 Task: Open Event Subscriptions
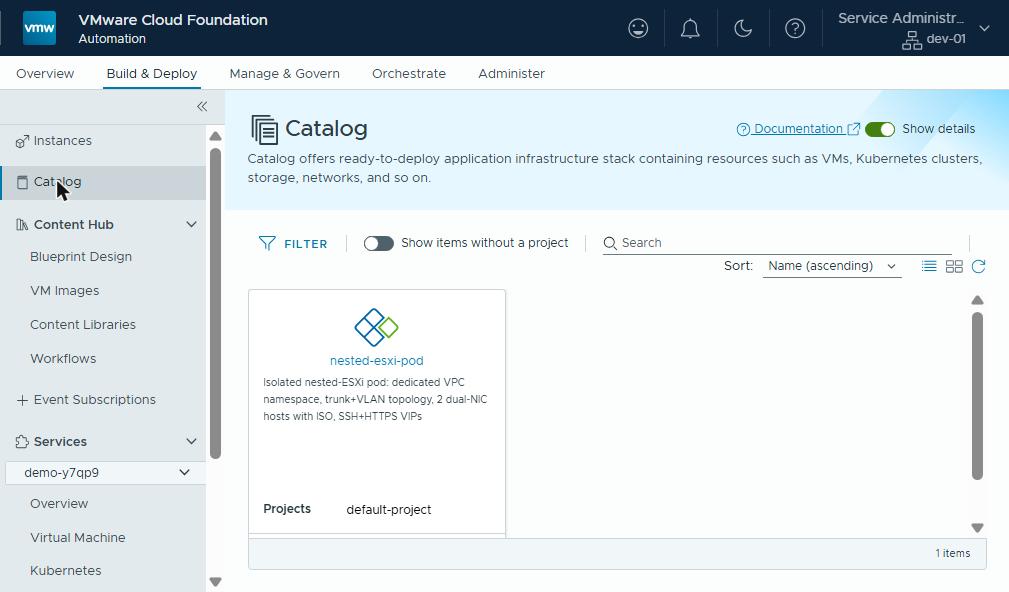coord(95,400)
